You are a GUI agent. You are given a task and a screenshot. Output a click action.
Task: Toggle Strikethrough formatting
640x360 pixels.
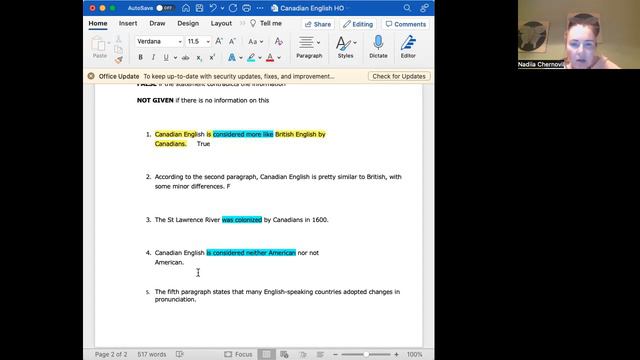pos(185,58)
